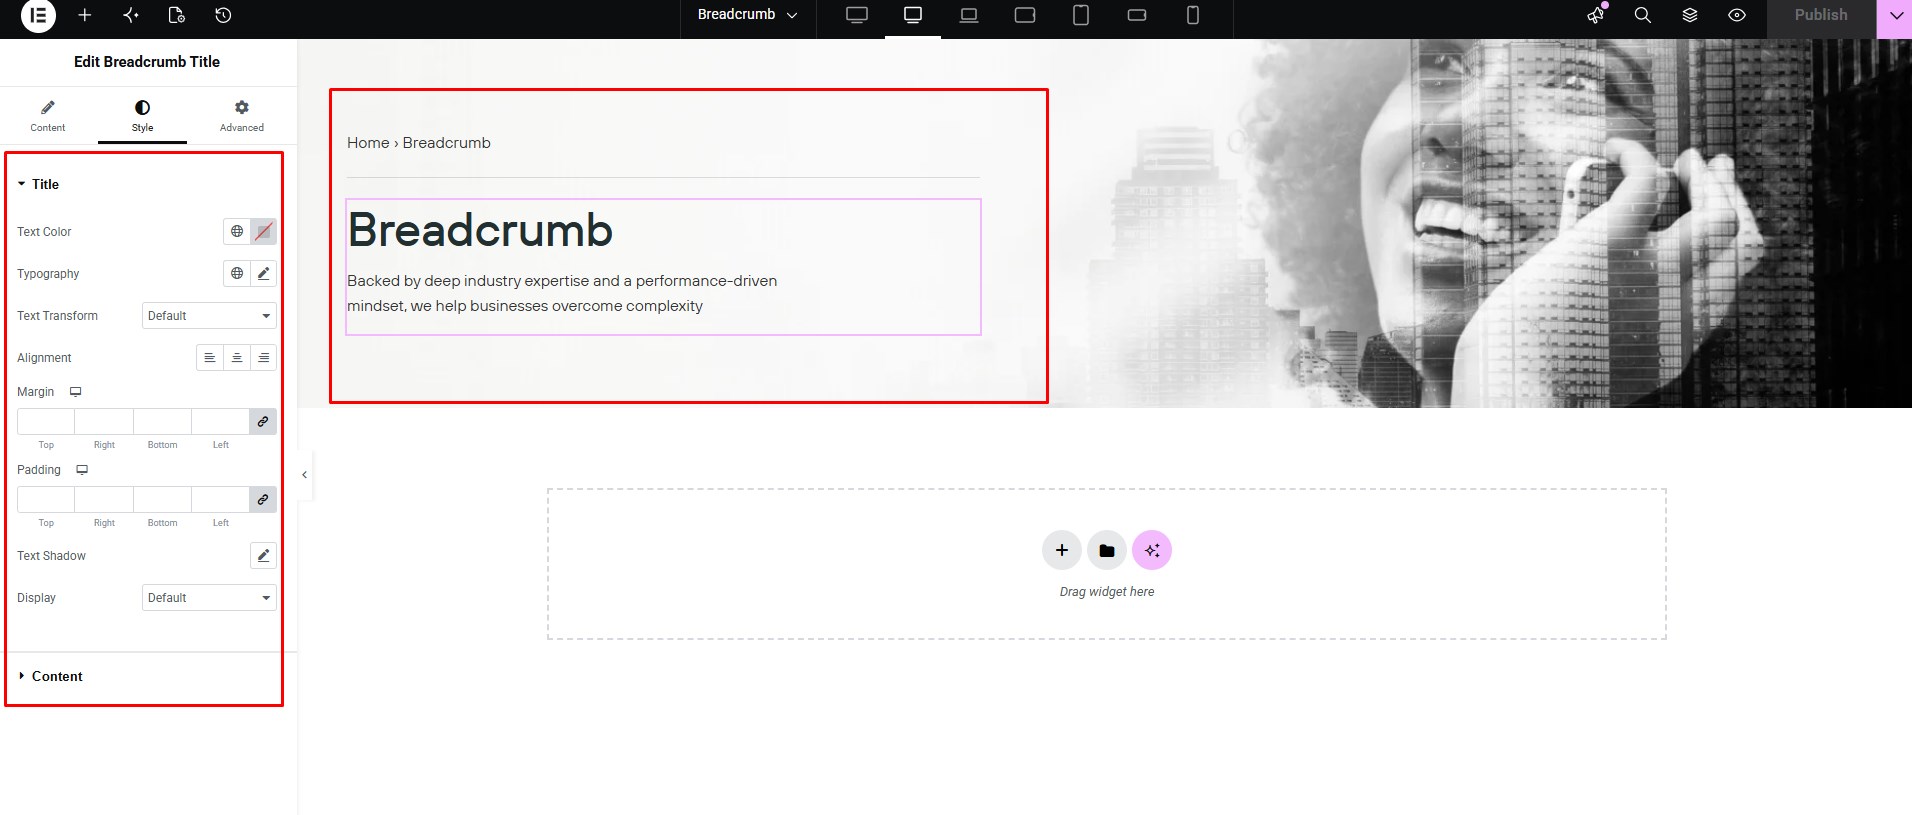Click the sparkle icon next to add element
The image size is (1912, 815).
[x=131, y=15]
